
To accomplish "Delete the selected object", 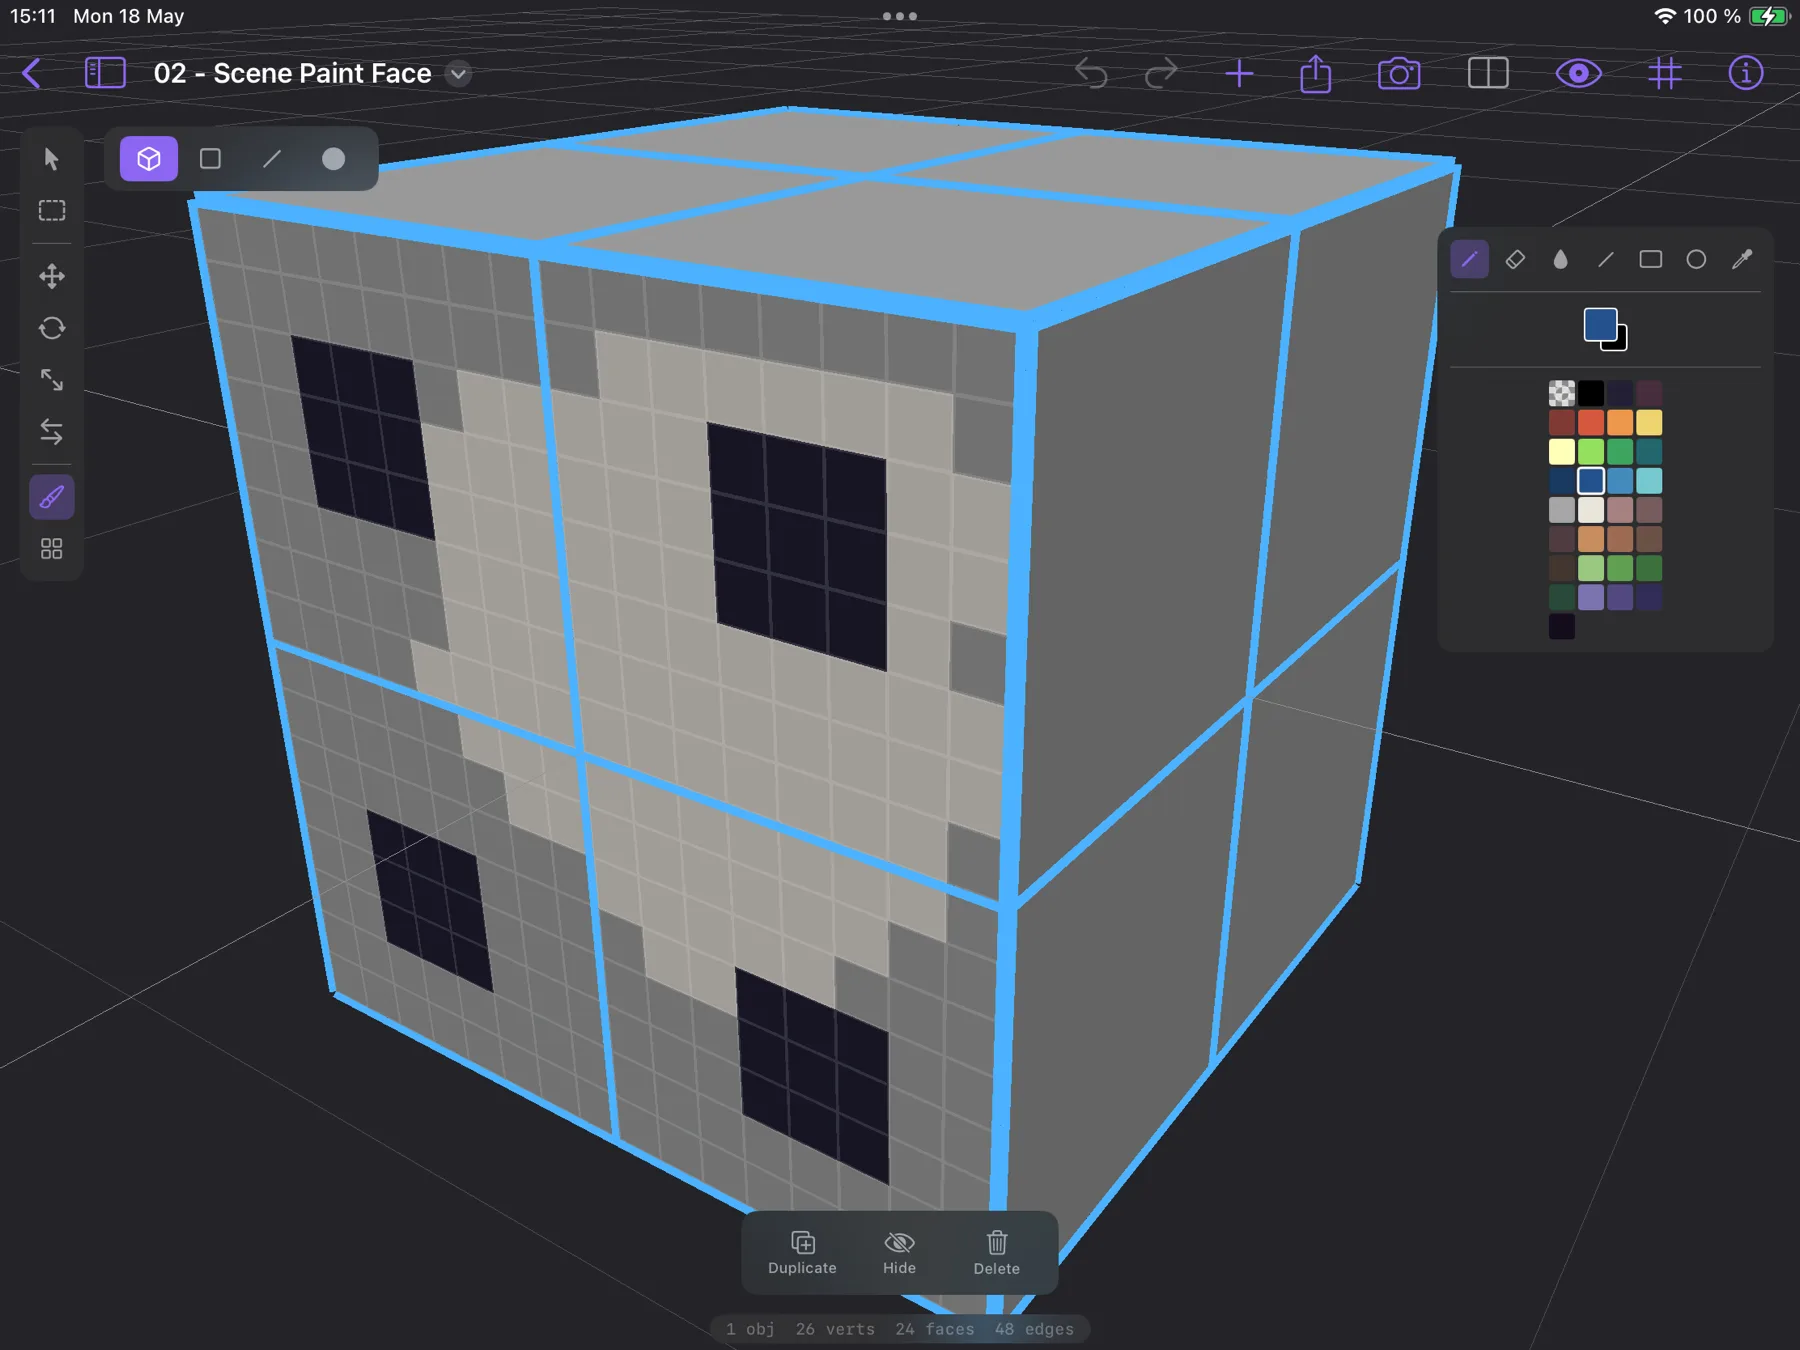I will click(x=997, y=1252).
